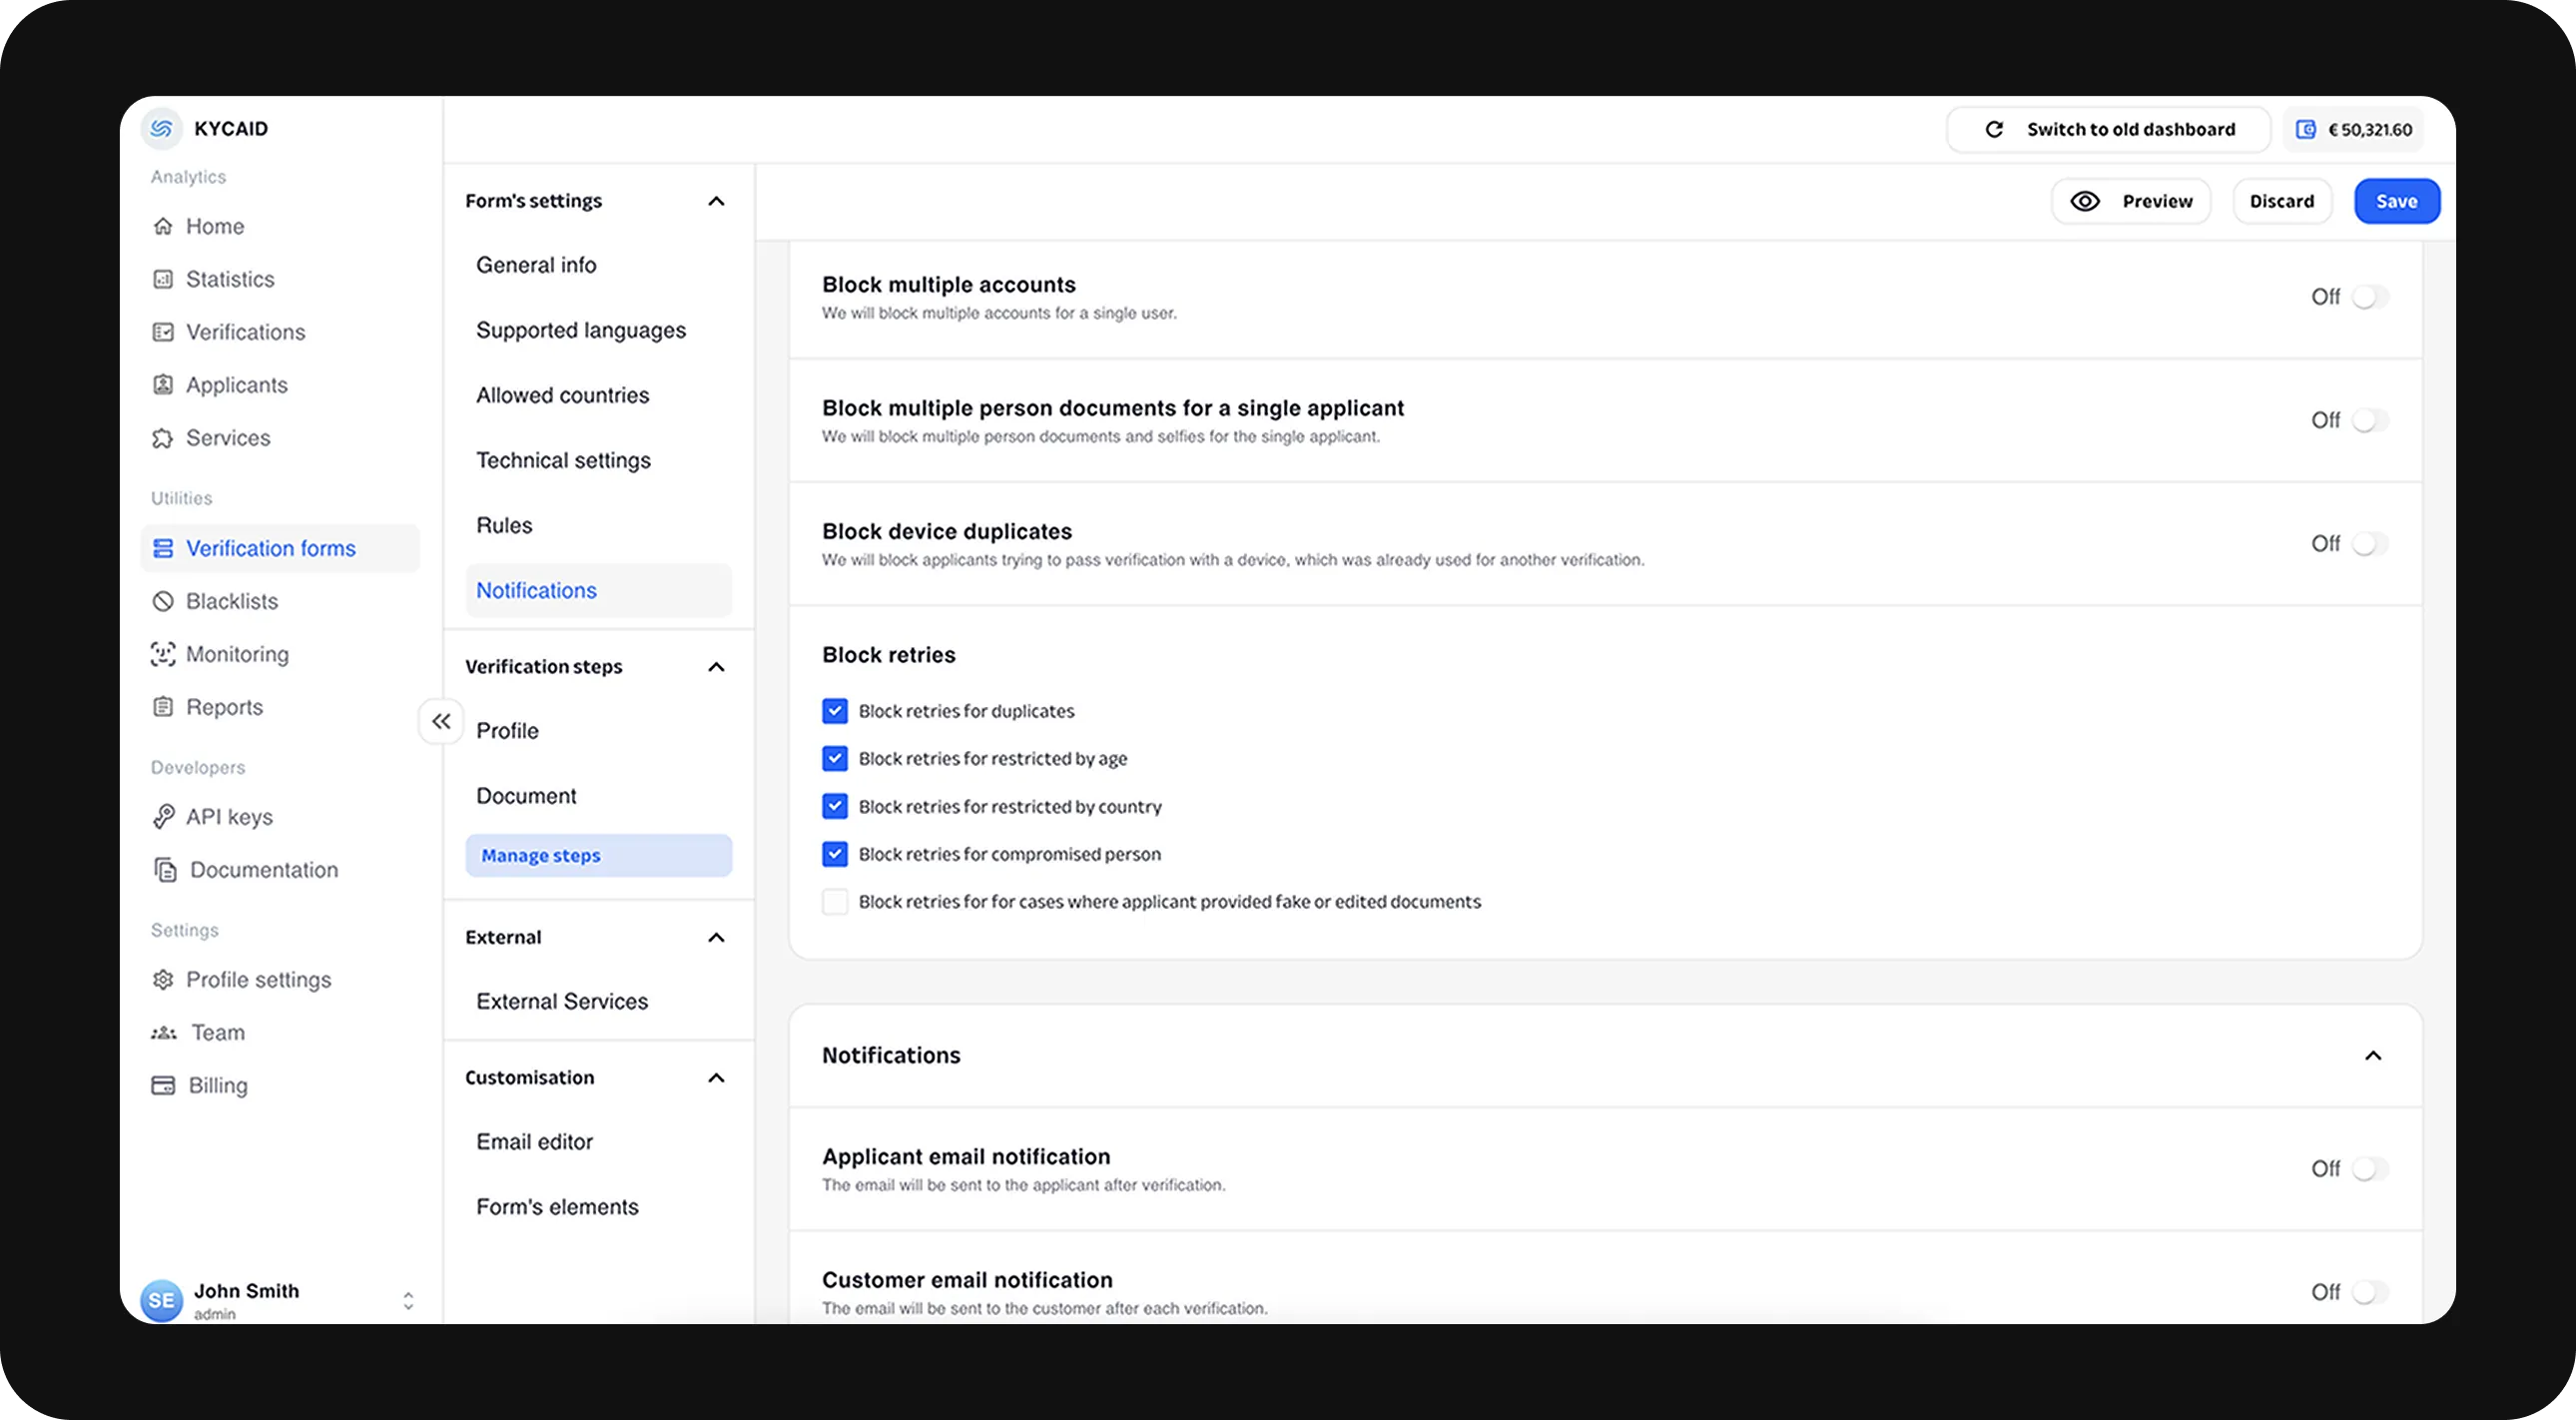2576x1420 pixels.
Task: Select General info menu item
Action: point(535,264)
